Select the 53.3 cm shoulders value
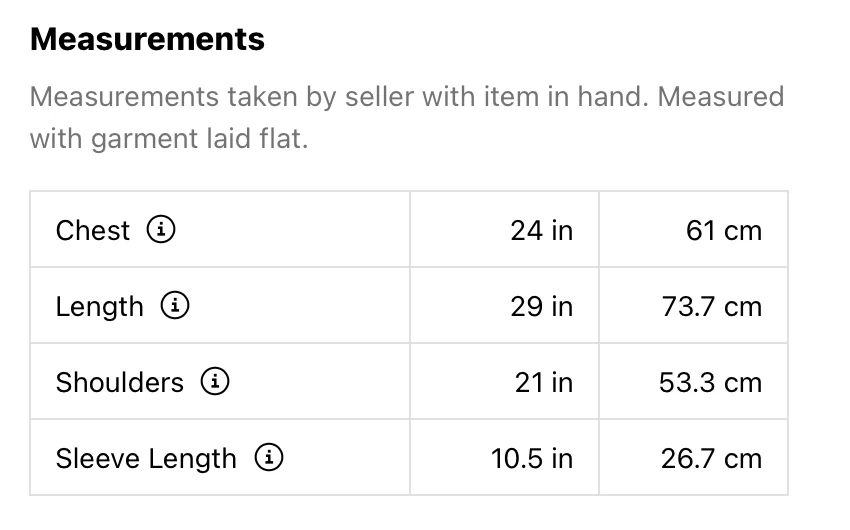The image size is (850, 530). 710,383
